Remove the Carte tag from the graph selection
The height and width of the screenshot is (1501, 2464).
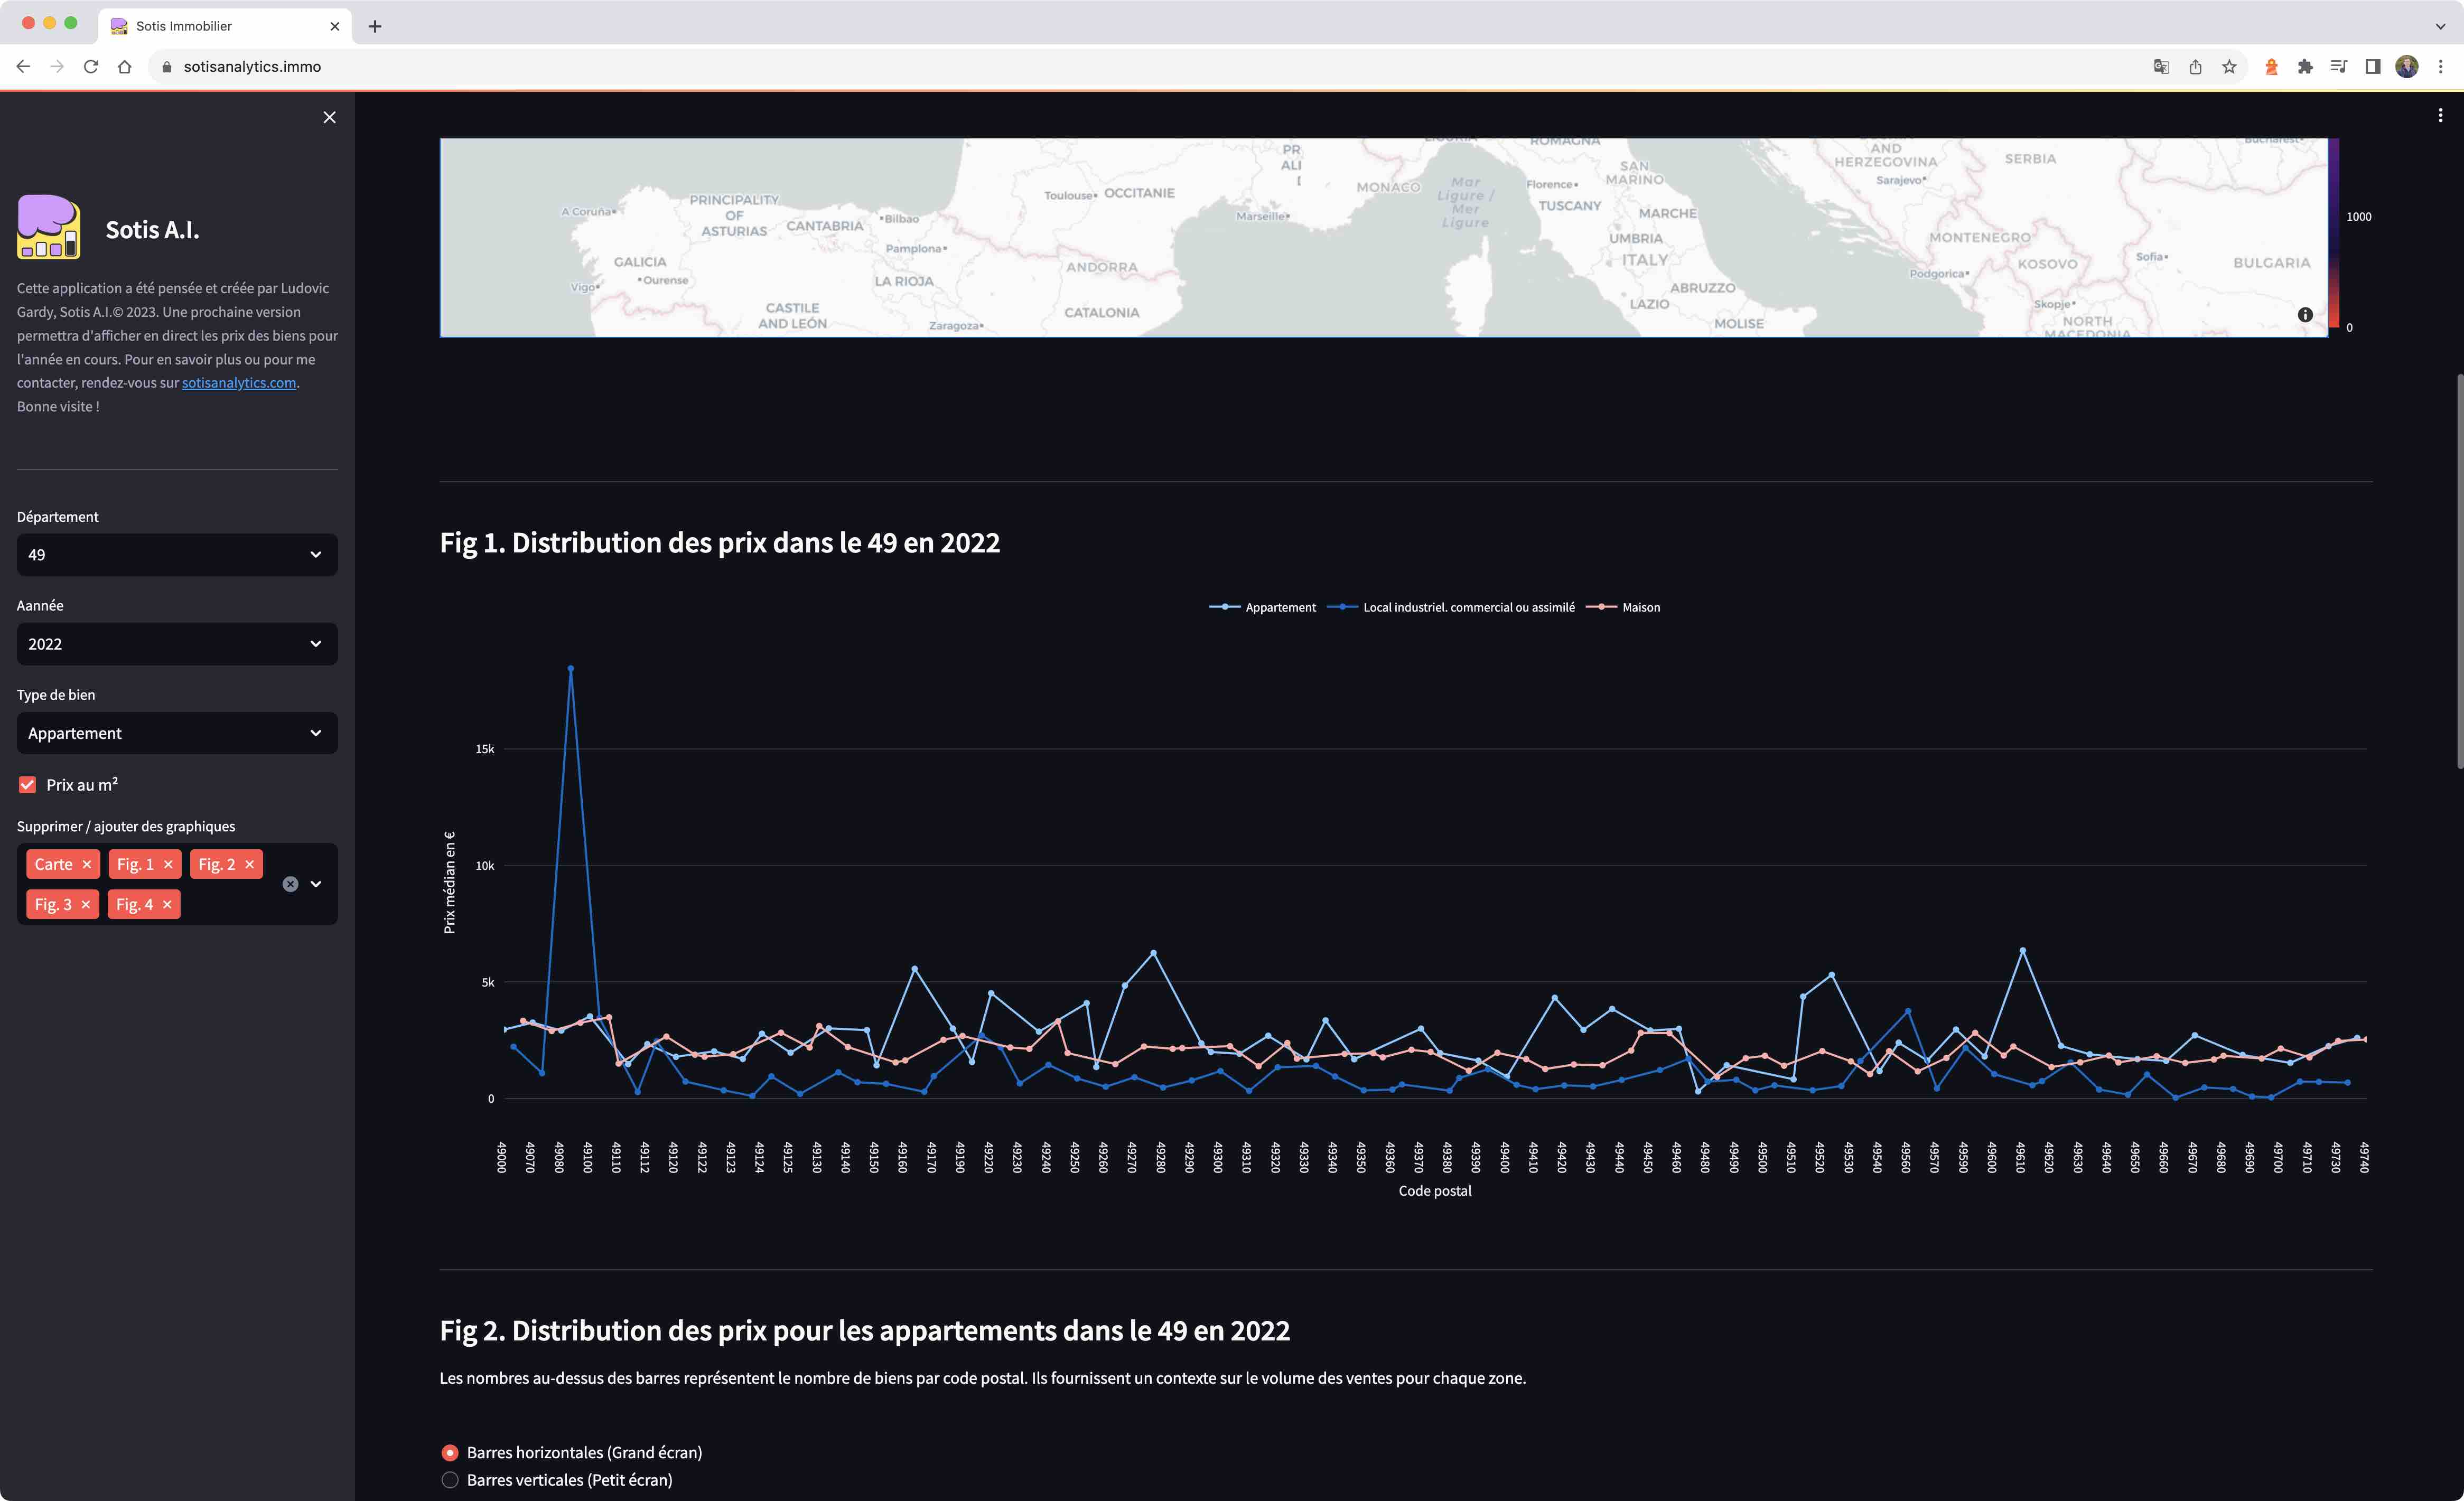click(87, 864)
